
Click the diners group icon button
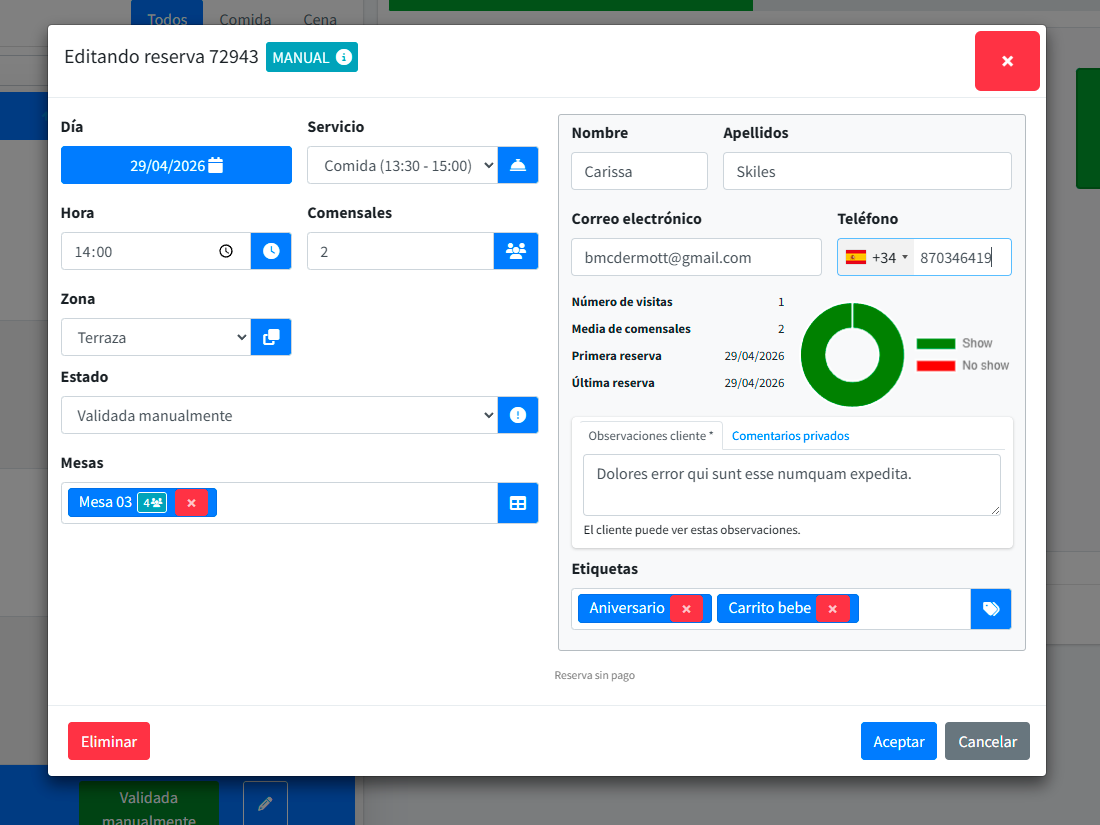516,251
